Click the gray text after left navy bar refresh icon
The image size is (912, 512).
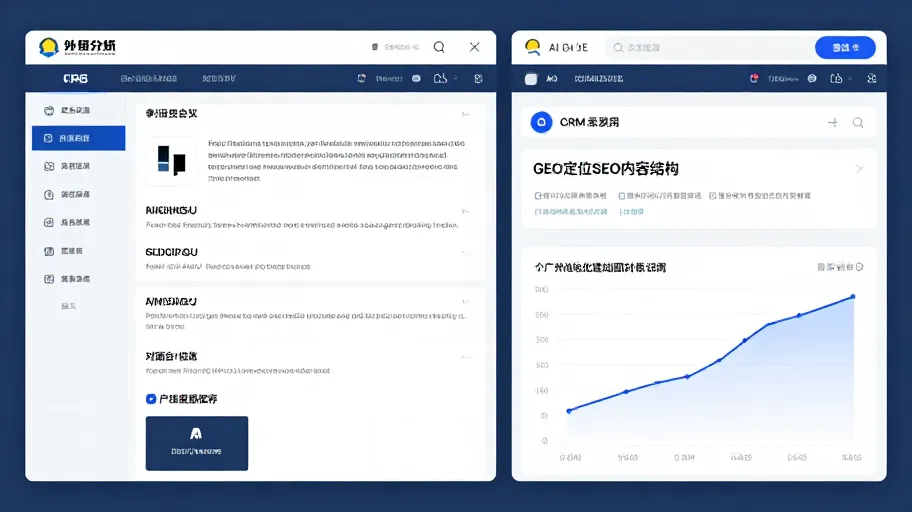pyautogui.click(x=389, y=79)
